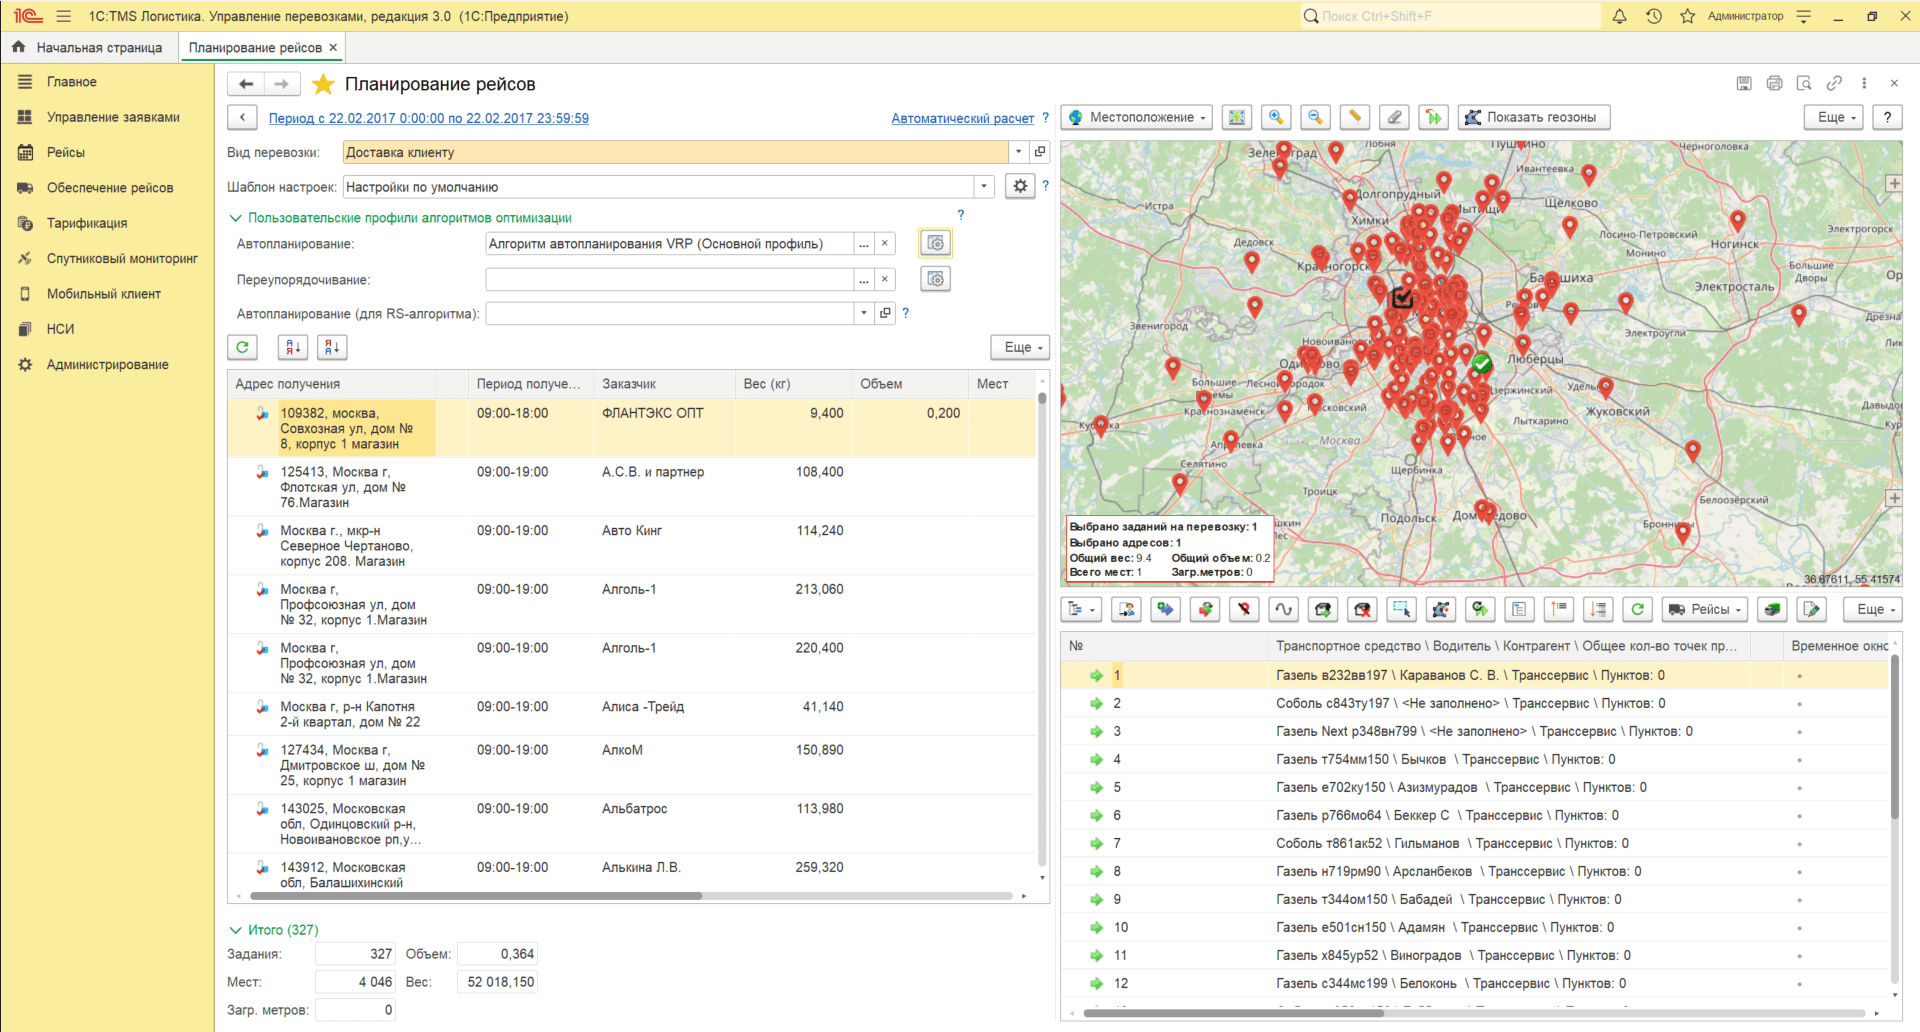Click the area selection tool in trips toolbar

(x=1401, y=609)
